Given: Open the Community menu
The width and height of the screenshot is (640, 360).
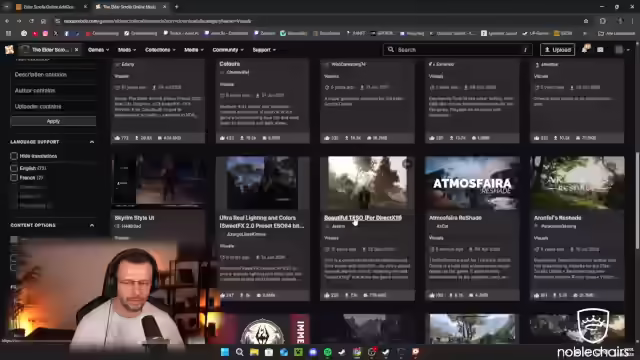Looking at the screenshot, I should 228,50.
